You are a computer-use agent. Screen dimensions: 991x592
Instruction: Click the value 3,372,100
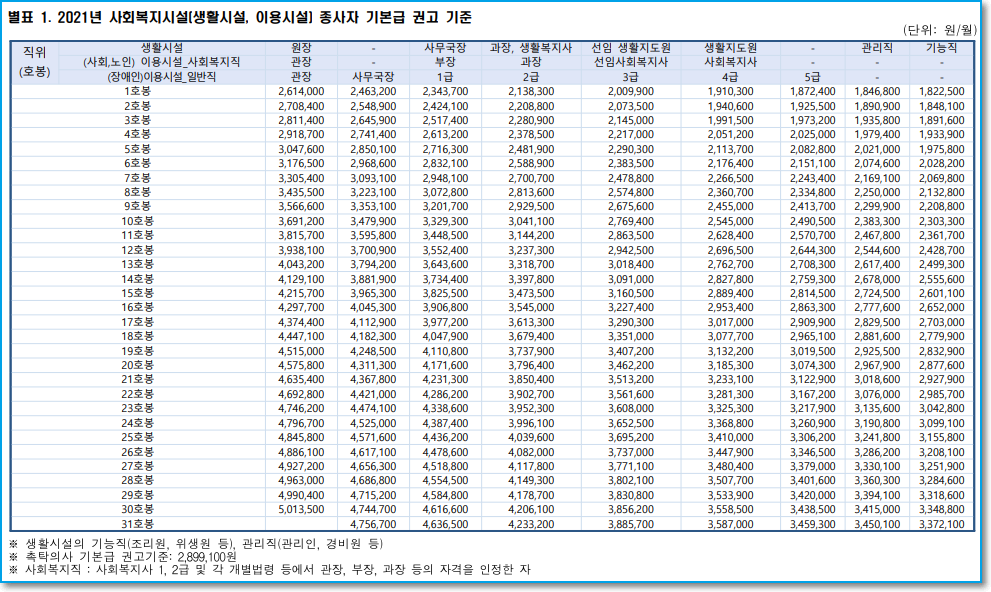click(x=942, y=524)
